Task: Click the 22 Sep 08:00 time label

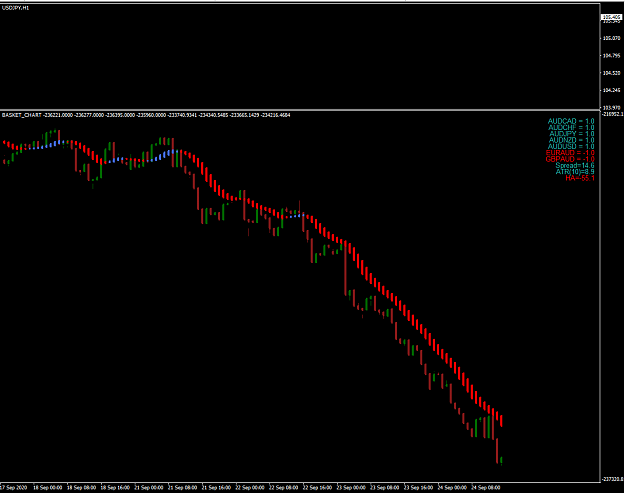Action: pos(284,487)
